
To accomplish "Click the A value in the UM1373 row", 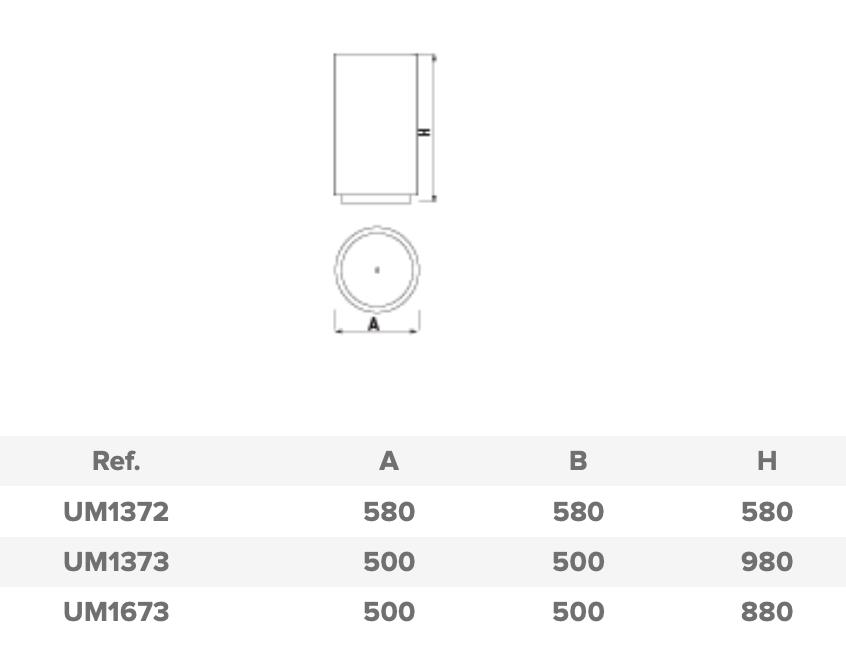I will click(x=389, y=562).
